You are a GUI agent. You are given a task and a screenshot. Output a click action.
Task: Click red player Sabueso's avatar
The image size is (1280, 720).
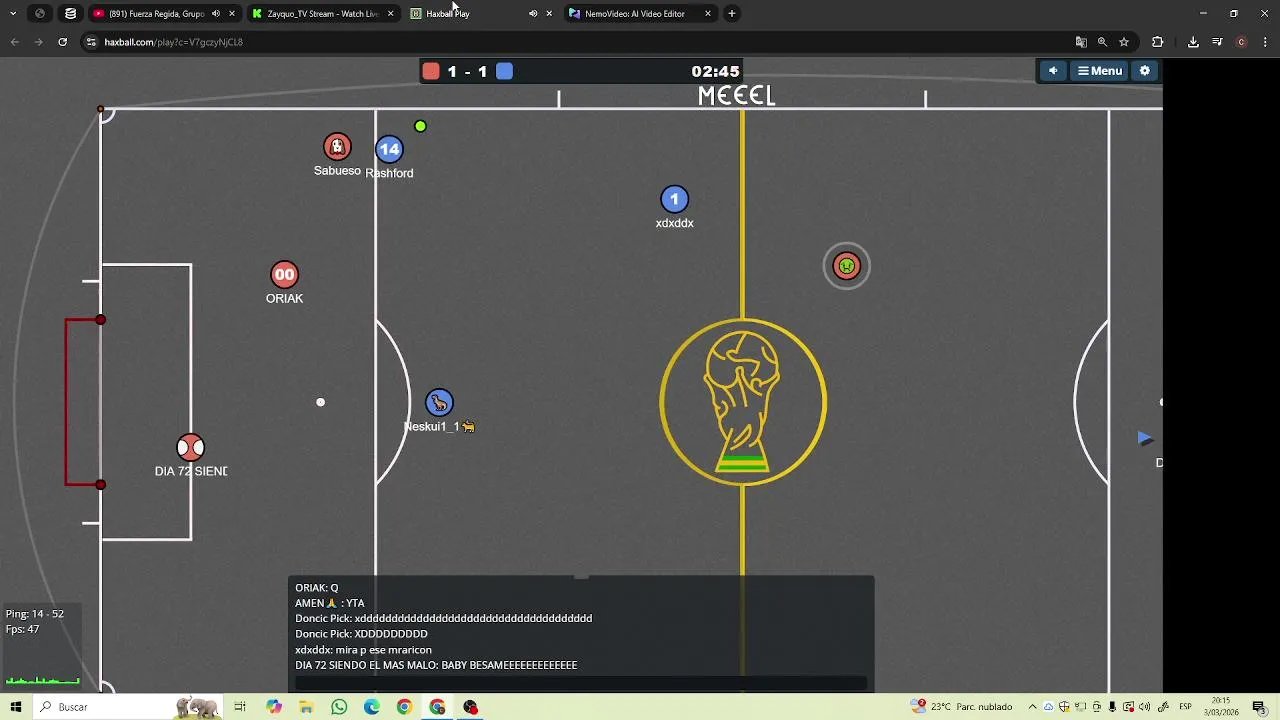coord(337,147)
